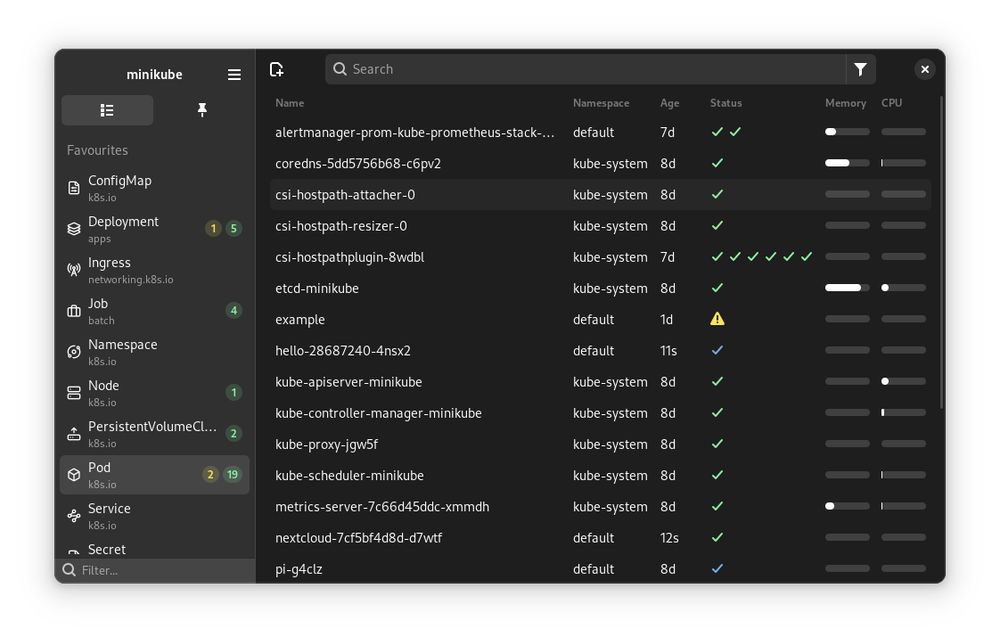Open the hamburger menu beside minikube
The image size is (1000, 643).
234,75
